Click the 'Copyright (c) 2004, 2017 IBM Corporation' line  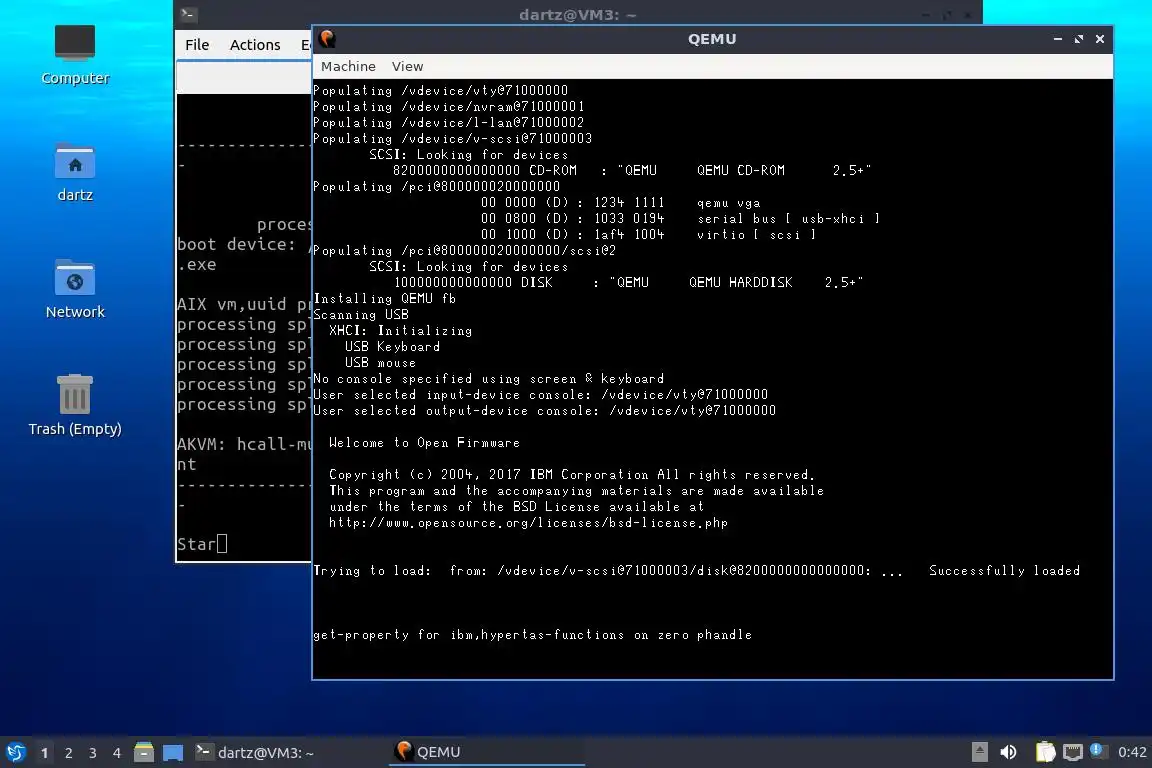point(572,475)
